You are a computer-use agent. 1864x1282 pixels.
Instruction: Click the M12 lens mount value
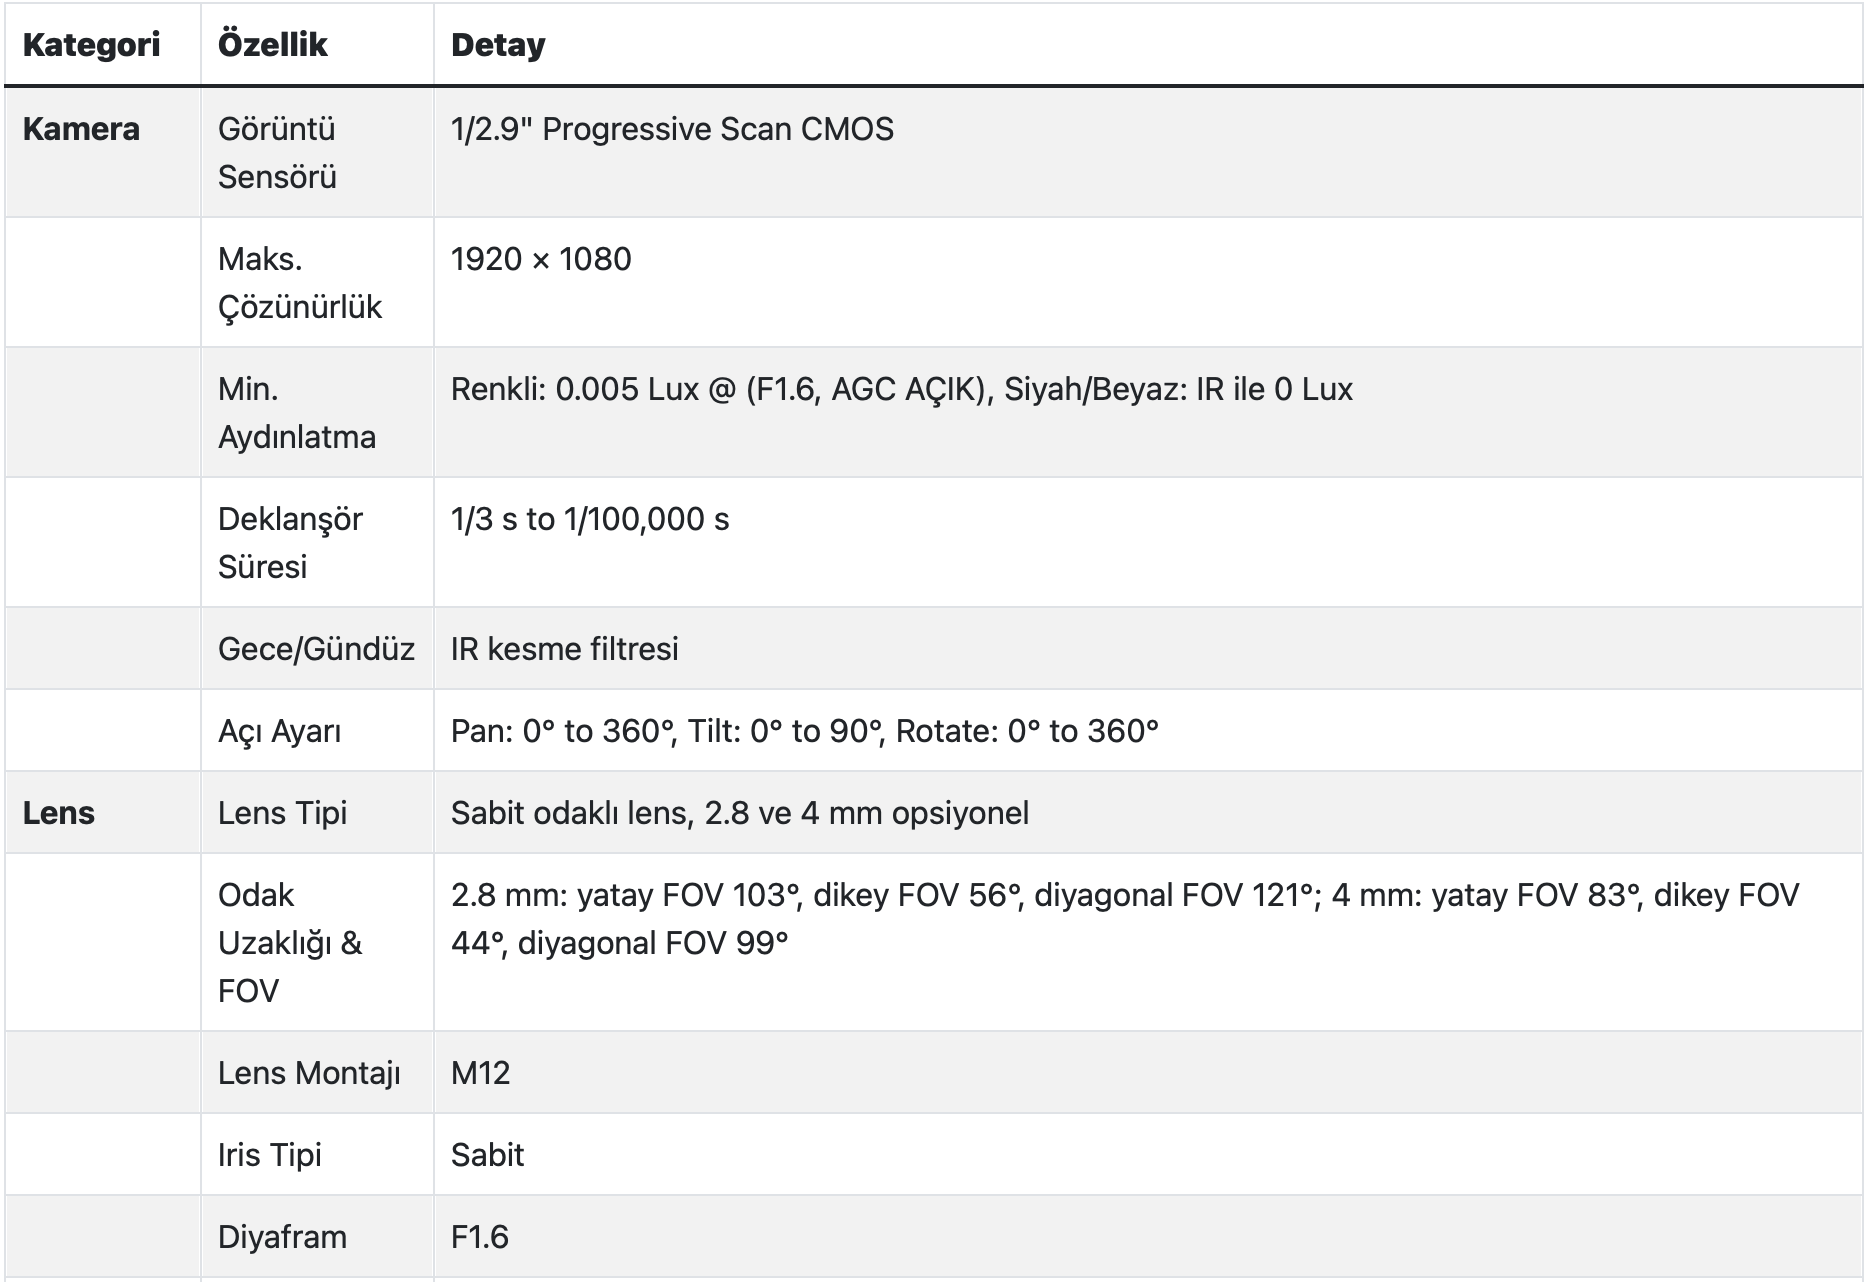[480, 1073]
